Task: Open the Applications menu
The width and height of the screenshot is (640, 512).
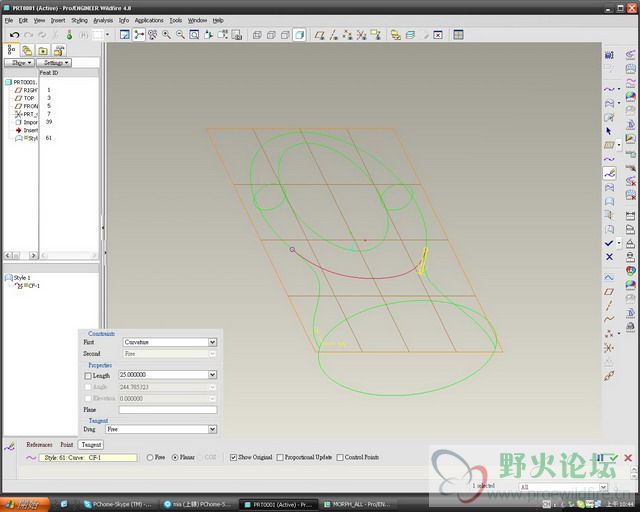Action: point(149,20)
